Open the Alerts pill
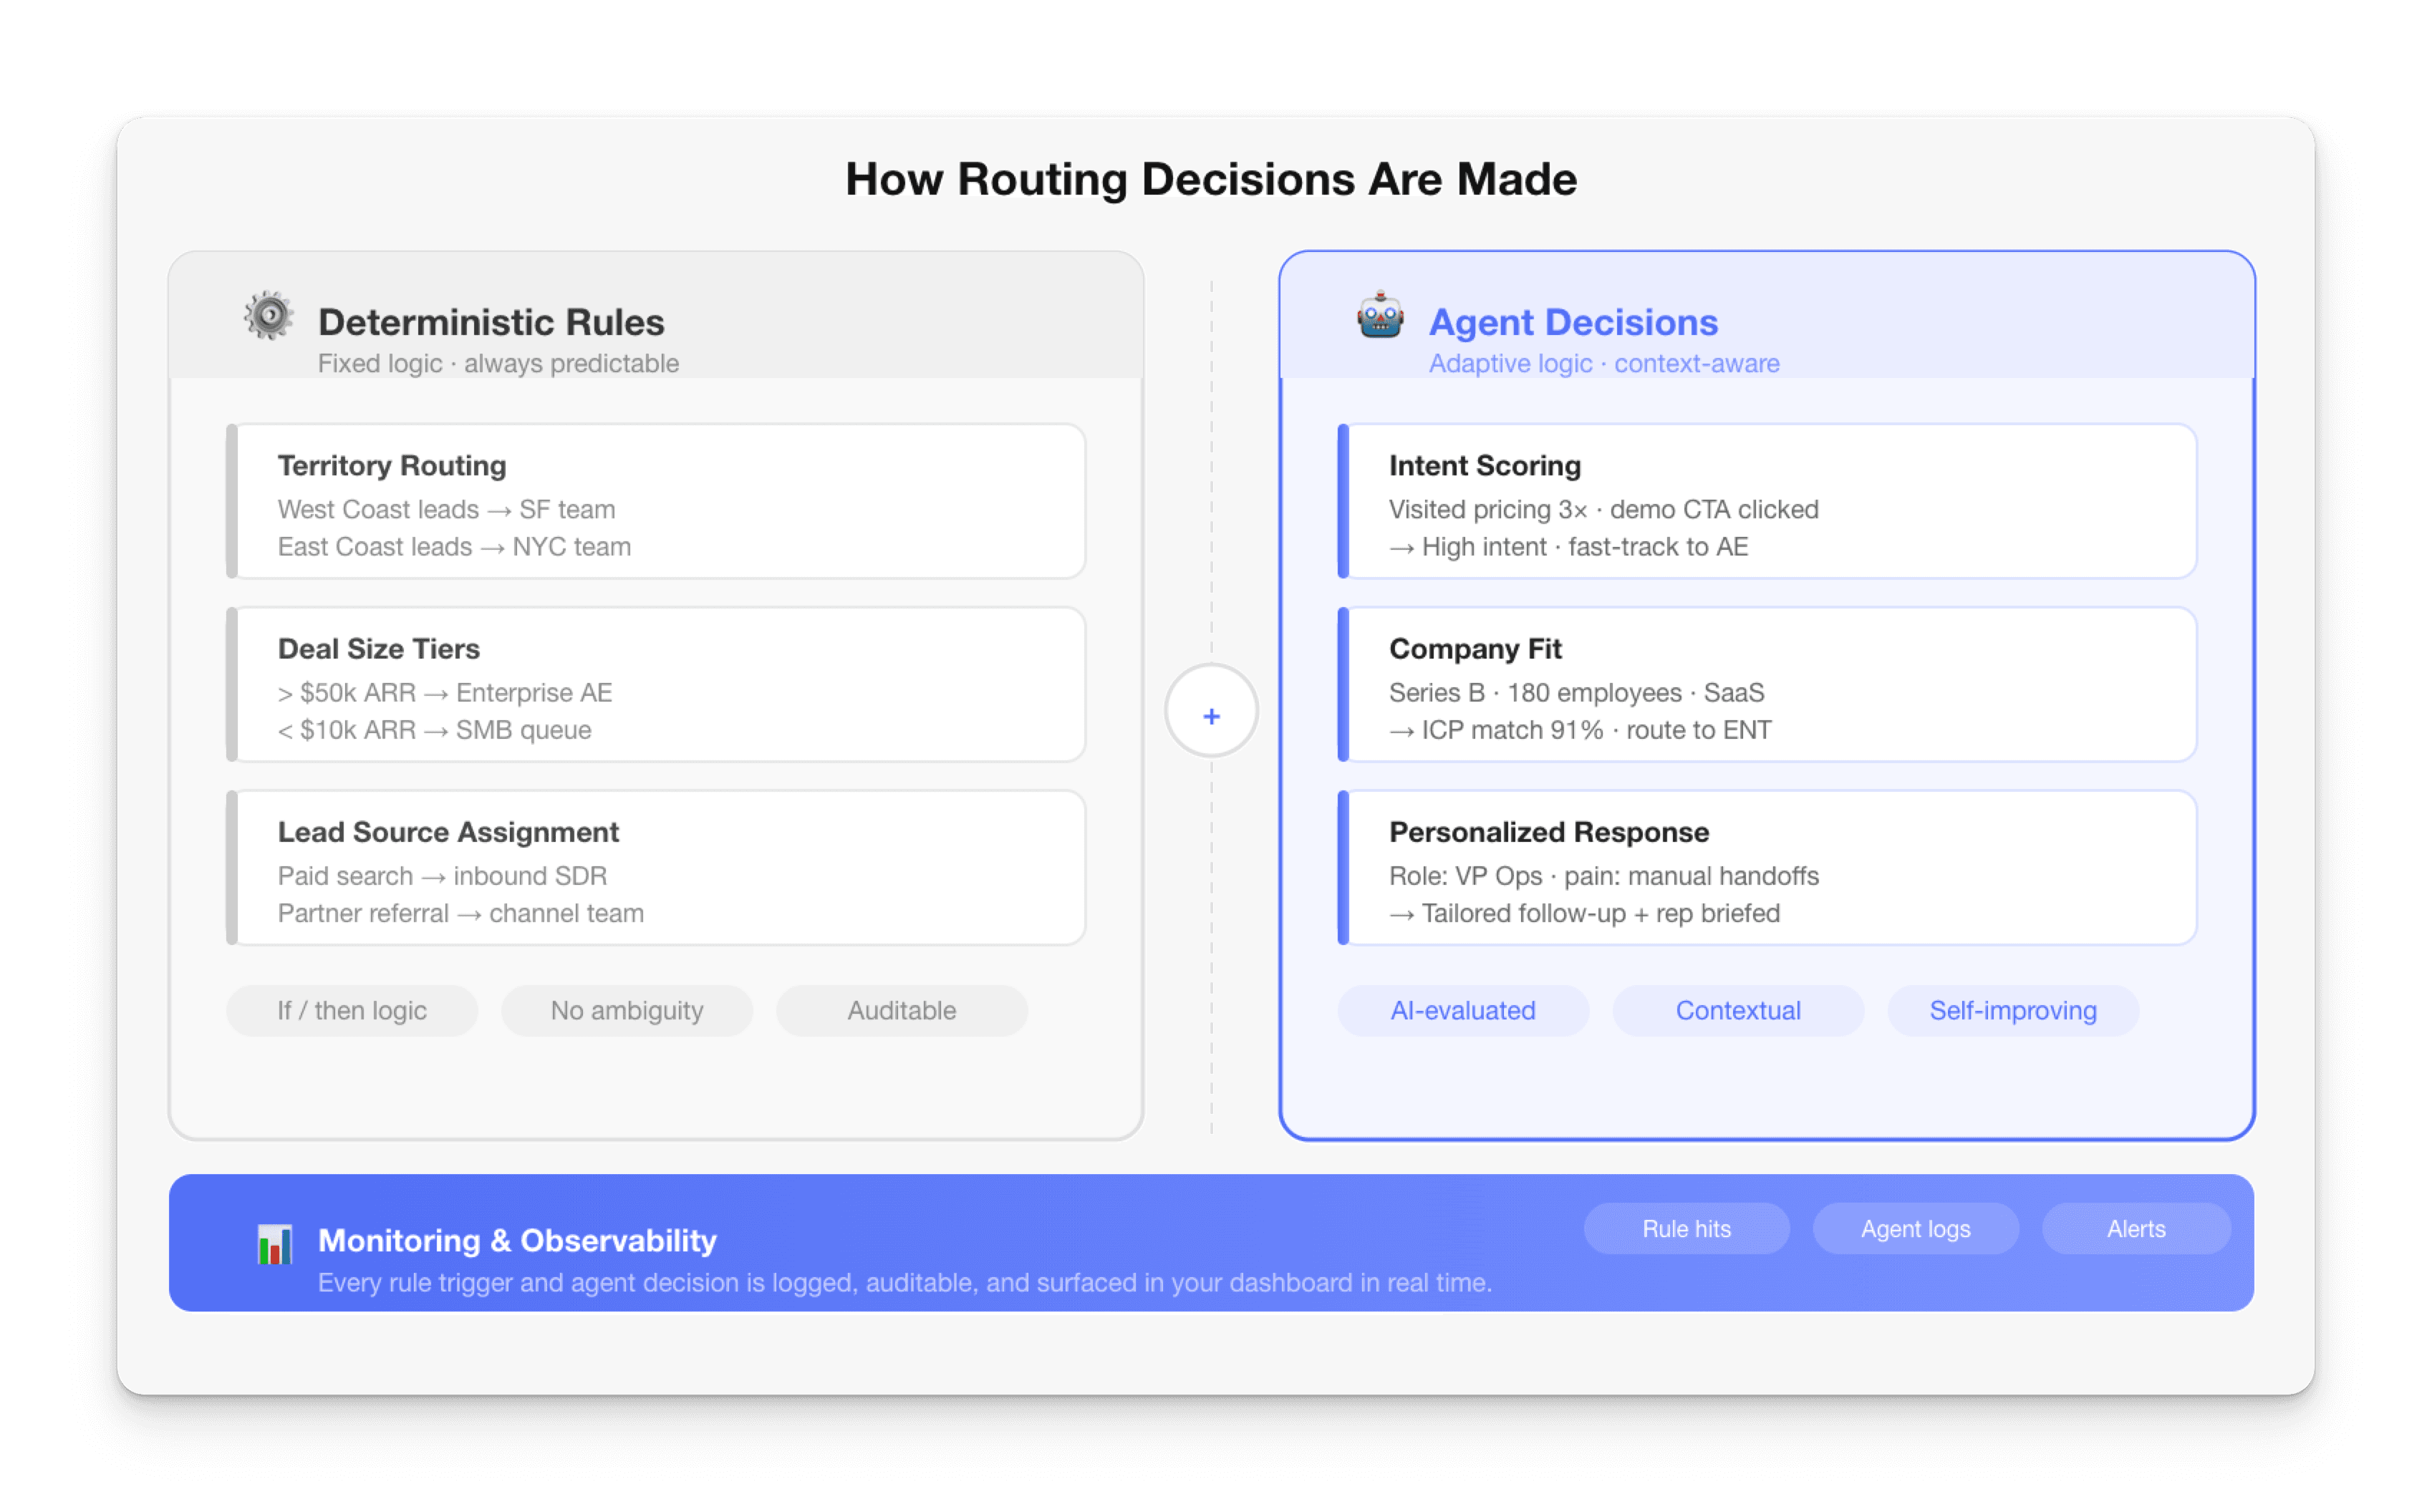 (2136, 1229)
